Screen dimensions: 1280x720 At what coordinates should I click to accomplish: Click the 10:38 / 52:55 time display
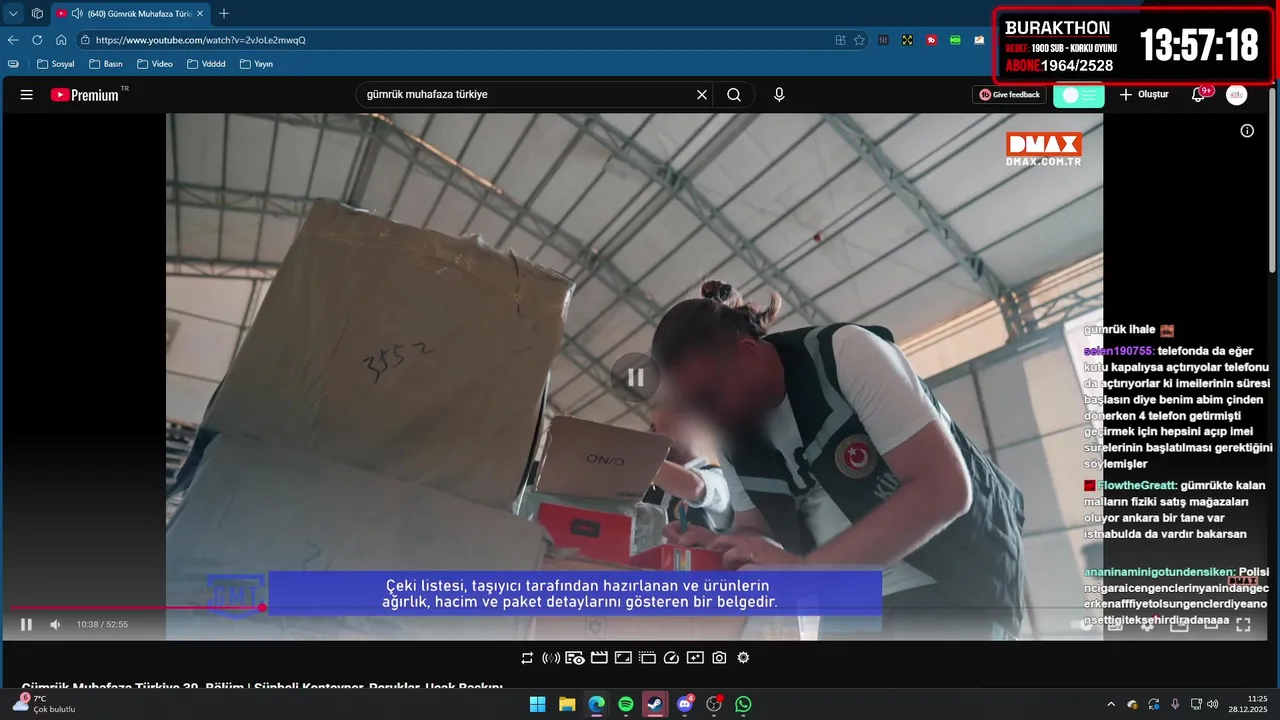(x=102, y=625)
